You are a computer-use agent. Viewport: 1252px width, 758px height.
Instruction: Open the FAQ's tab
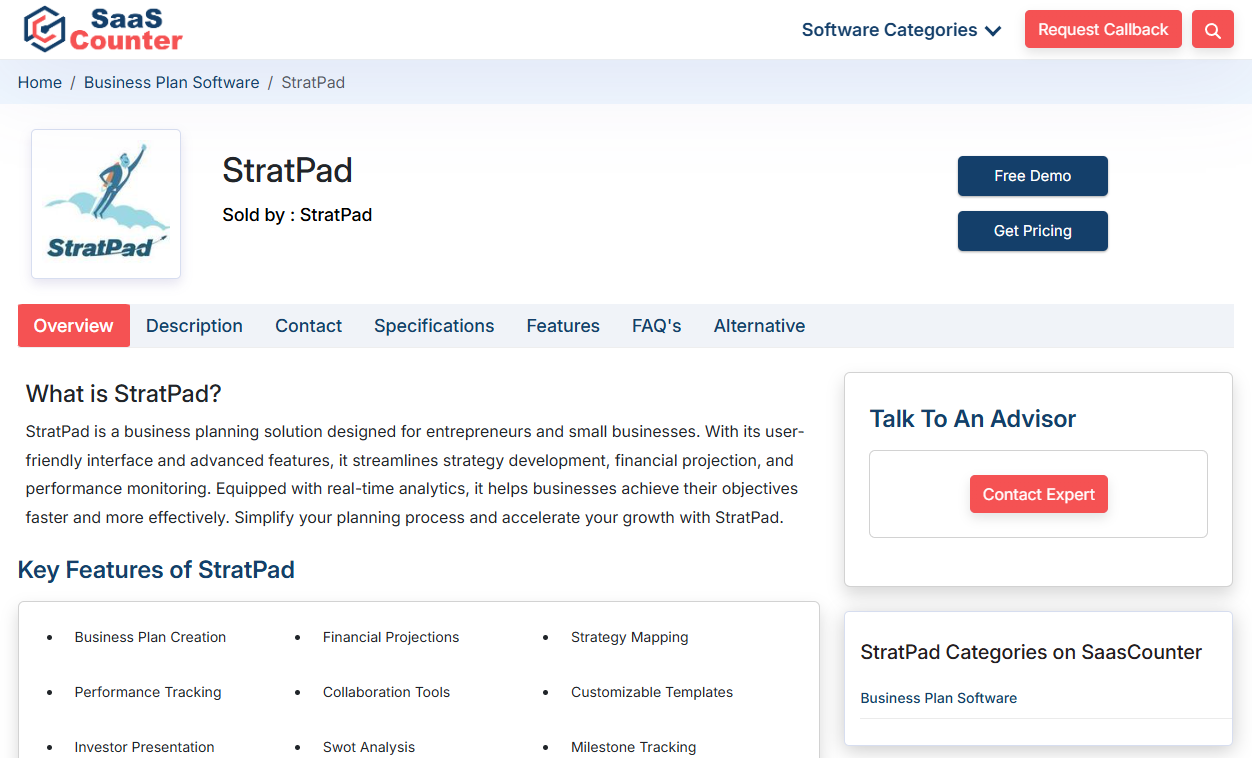click(657, 326)
